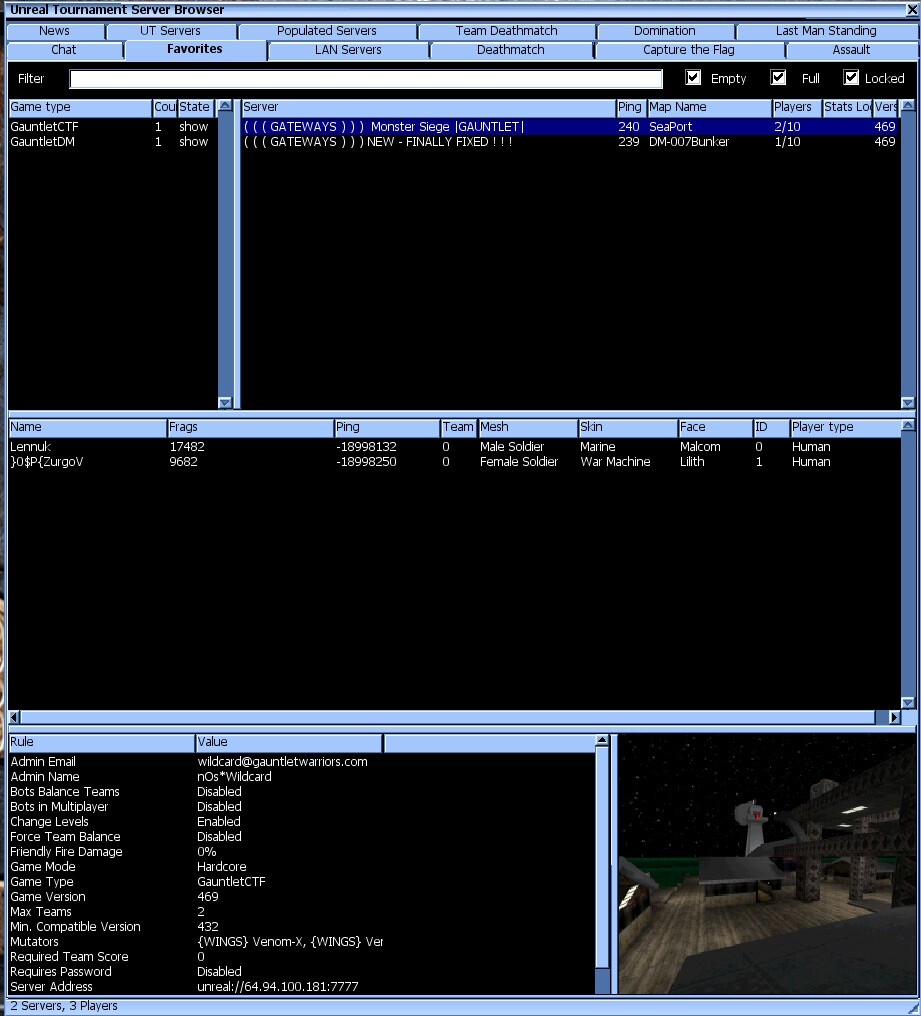
Task: Select the Favorites tab
Action: point(194,49)
